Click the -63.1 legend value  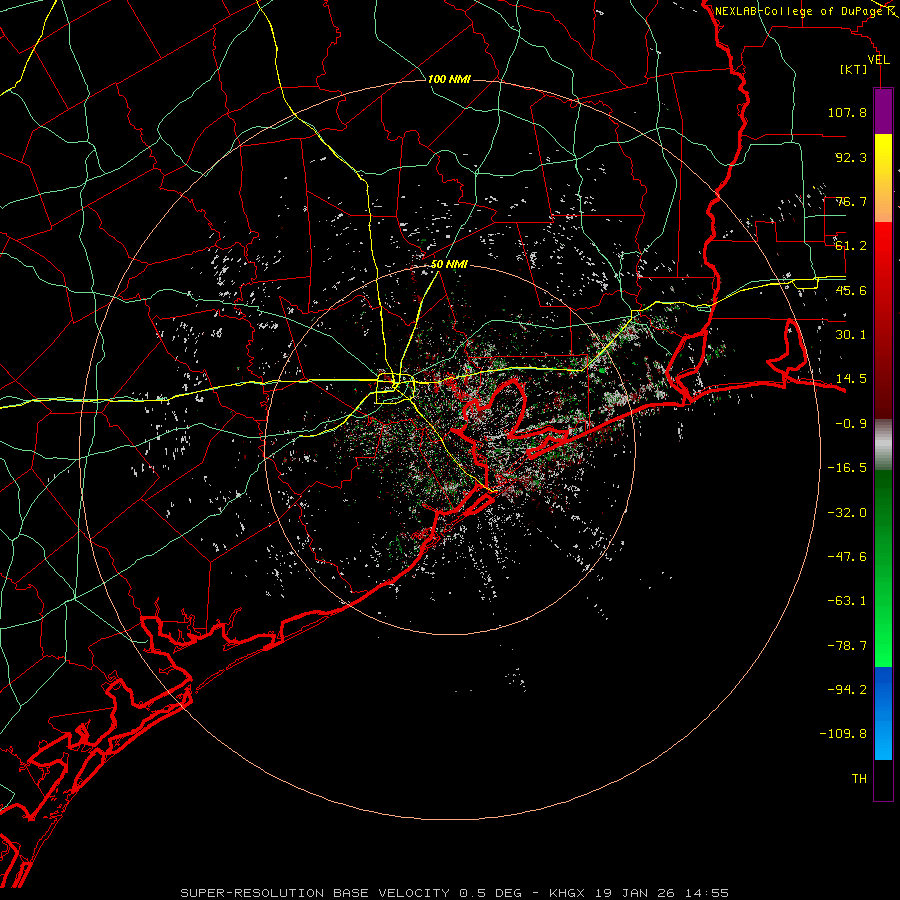pyautogui.click(x=847, y=601)
